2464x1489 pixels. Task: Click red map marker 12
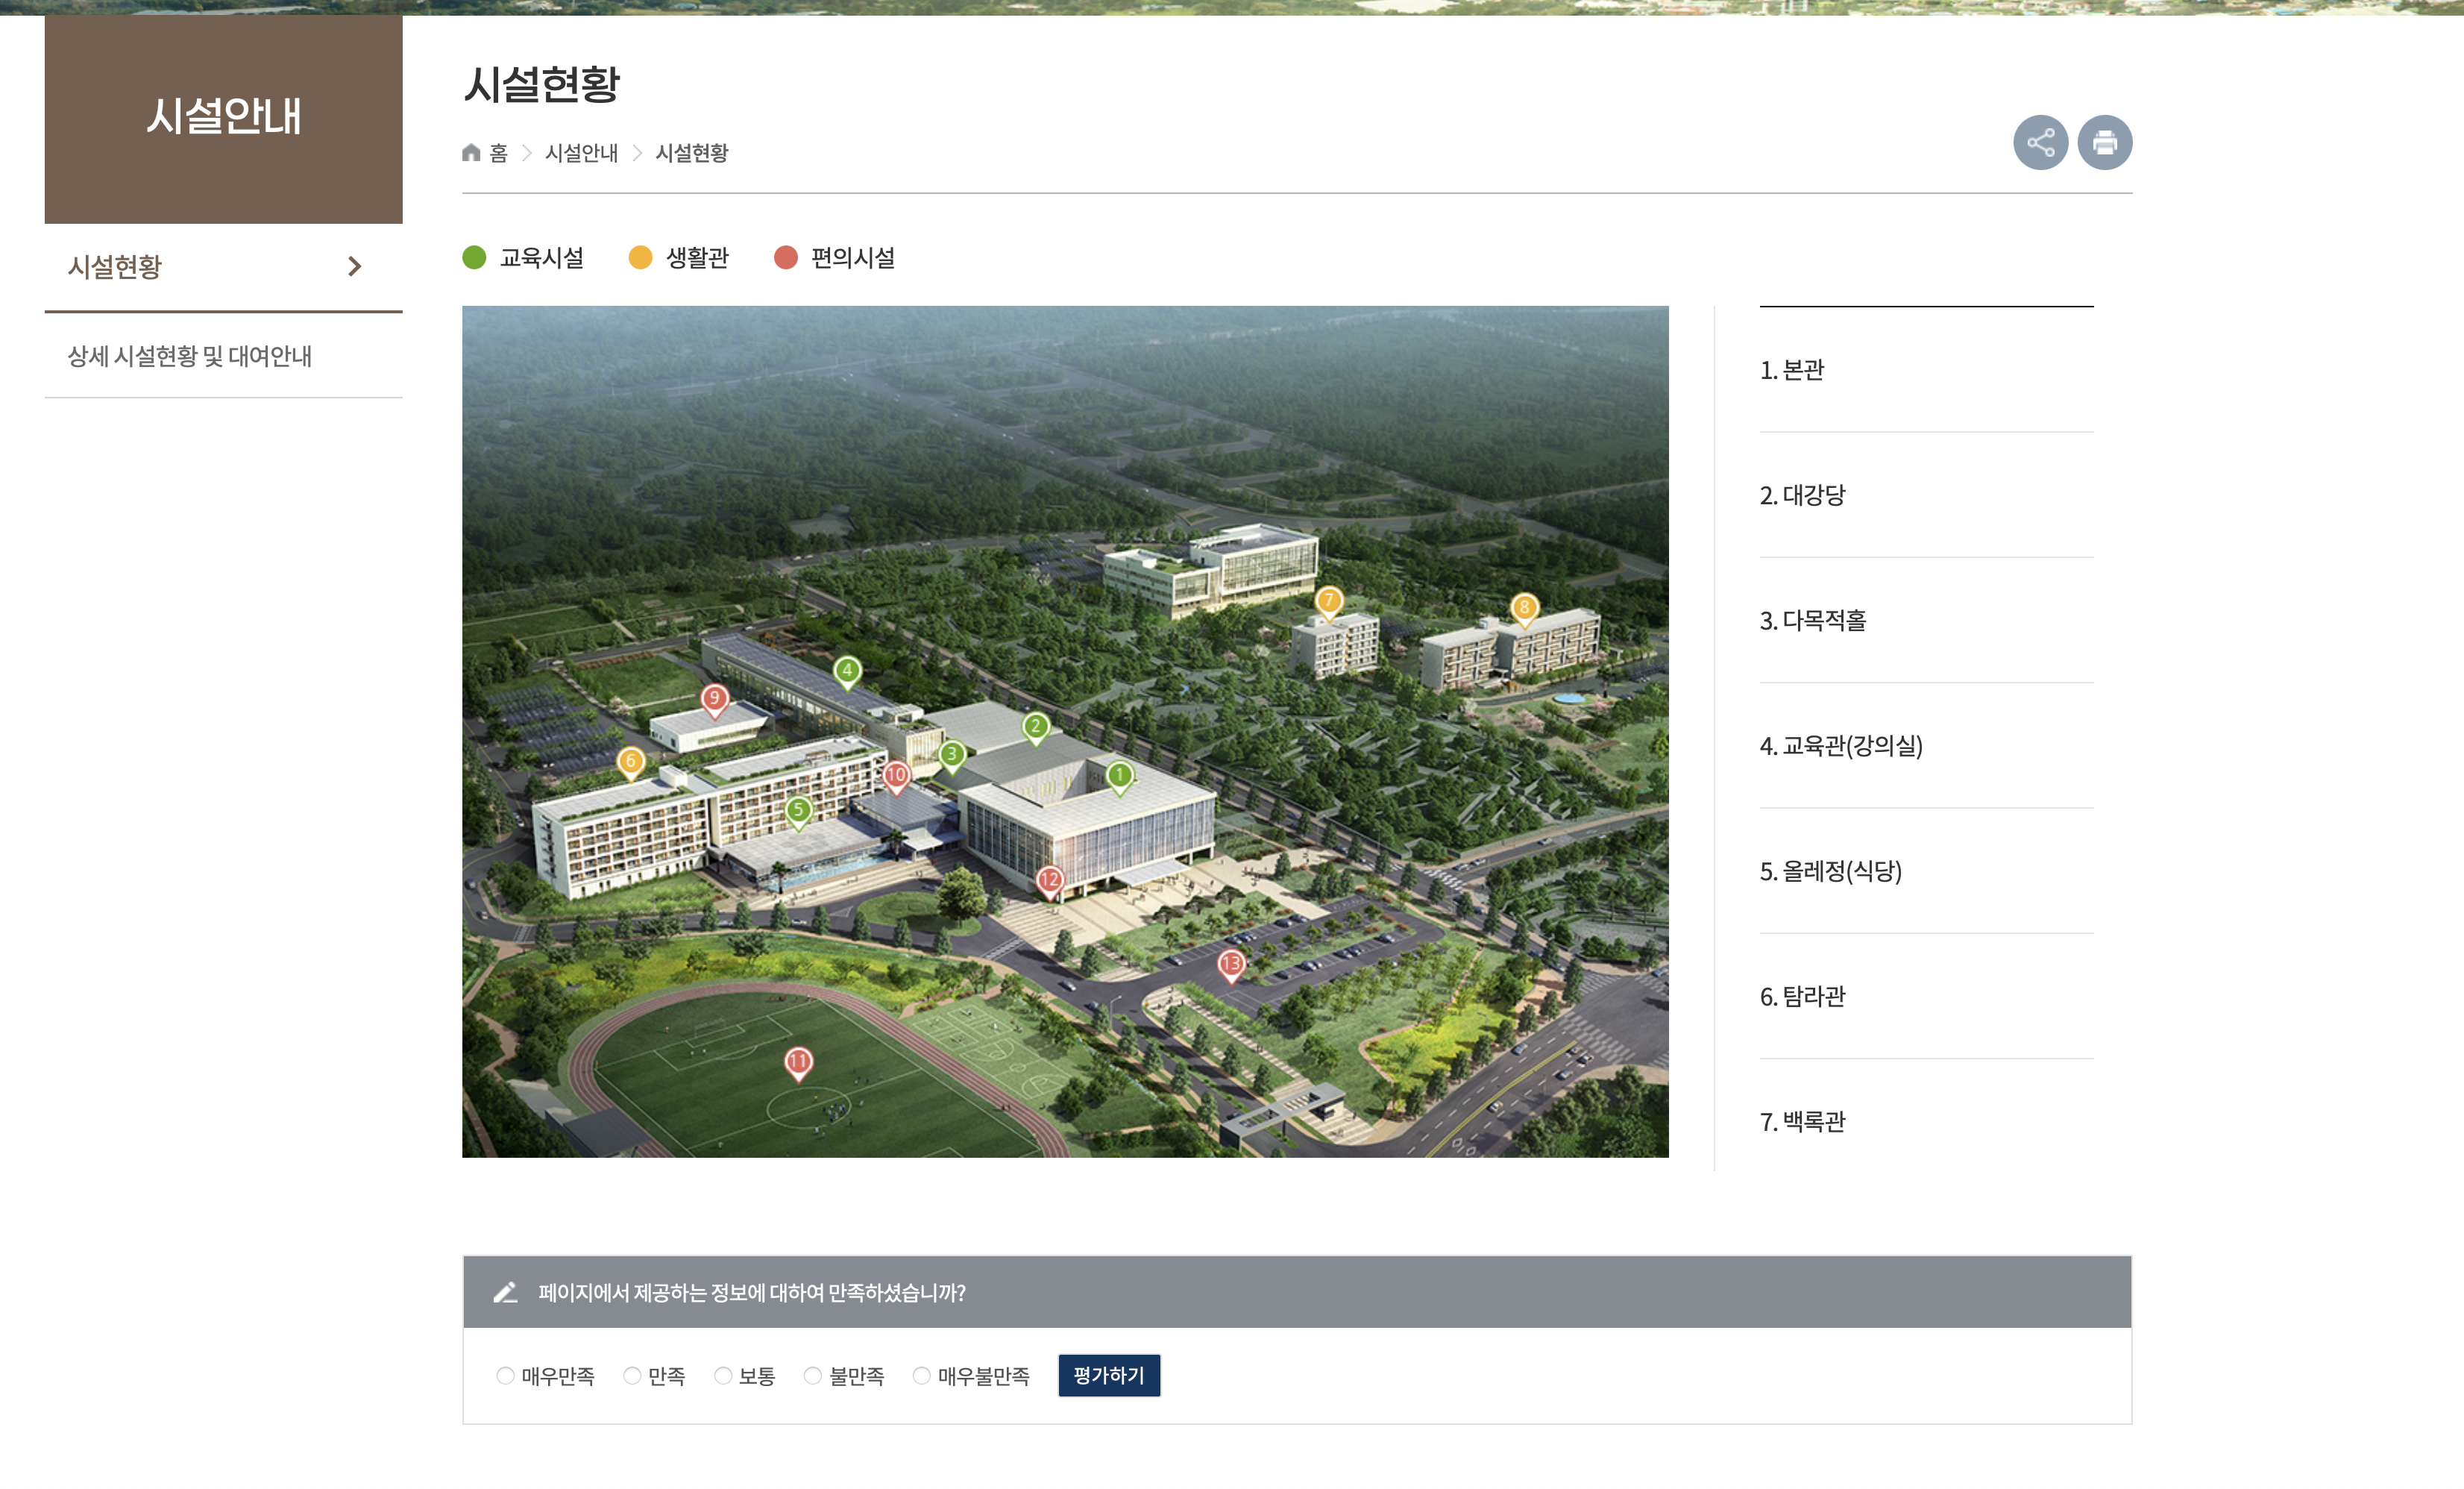click(1049, 880)
